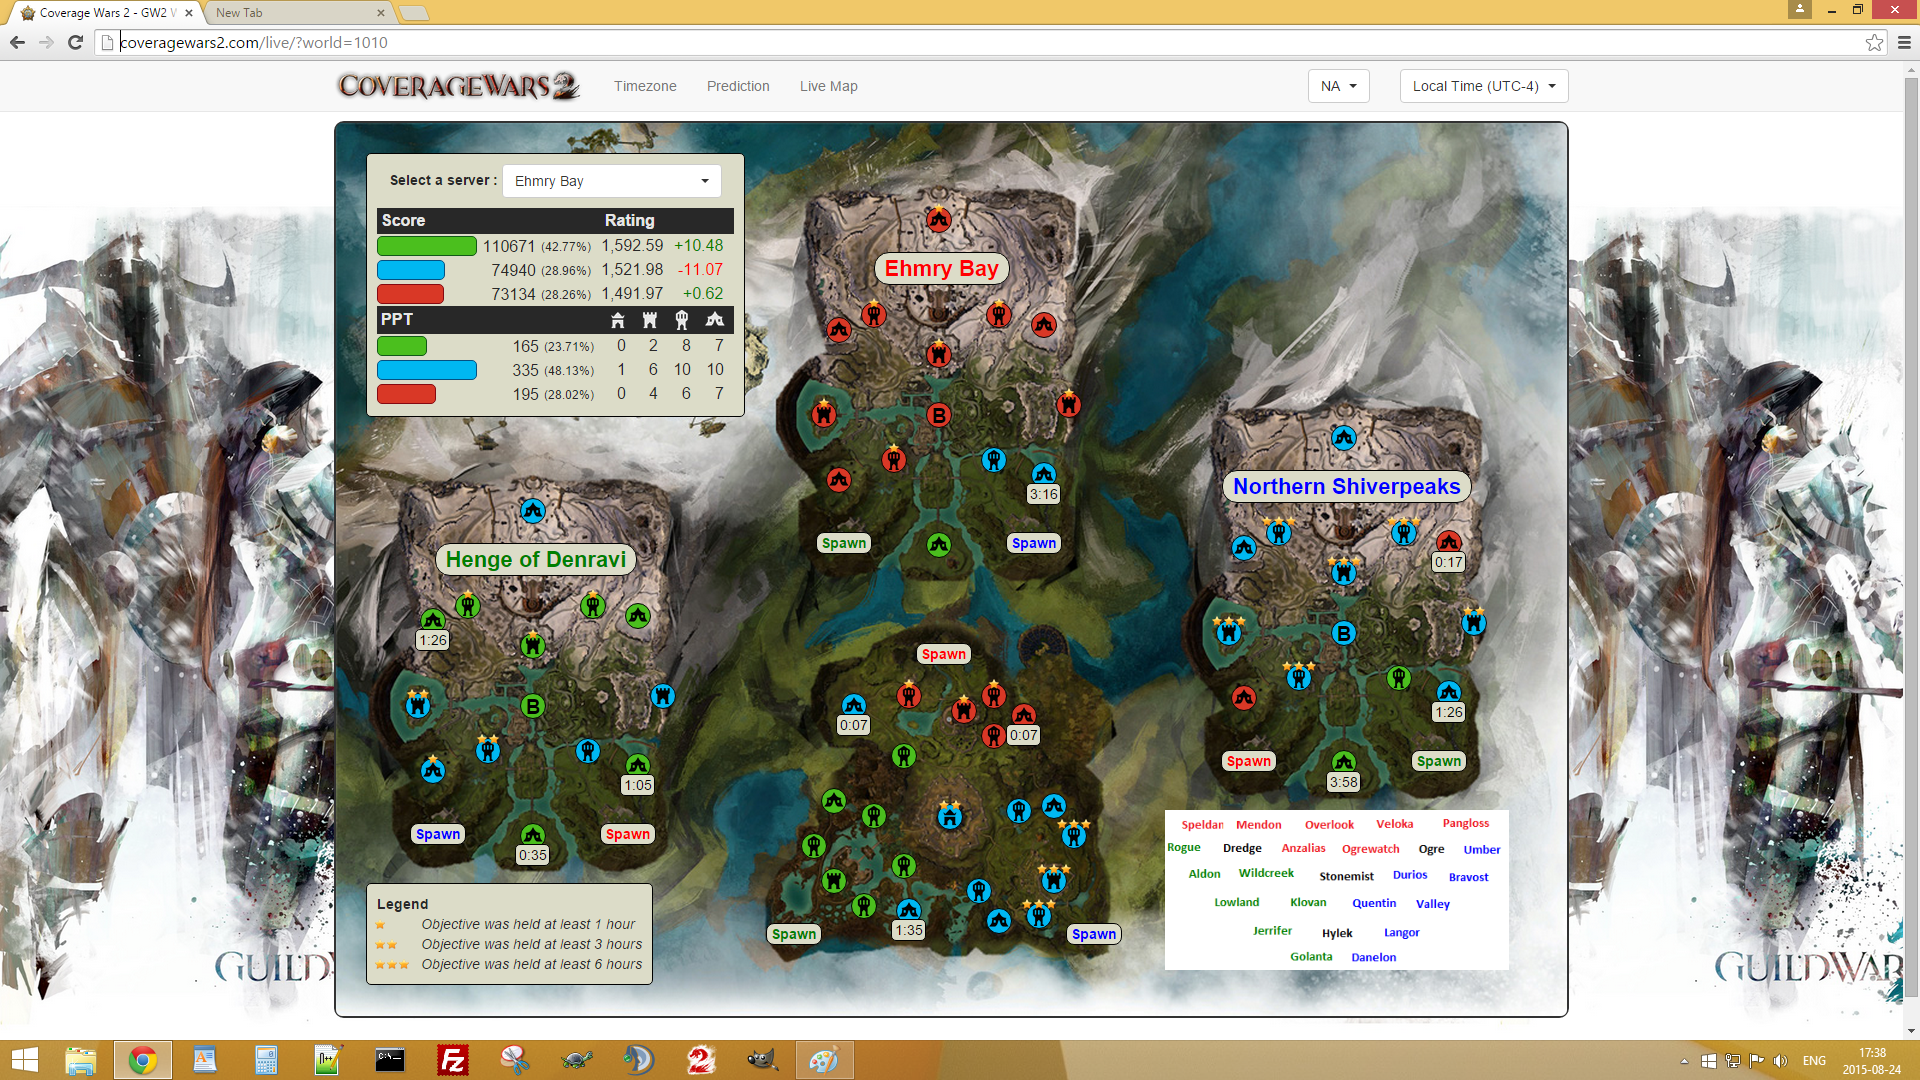
Task: Open the Select a server dropdown
Action: click(611, 181)
